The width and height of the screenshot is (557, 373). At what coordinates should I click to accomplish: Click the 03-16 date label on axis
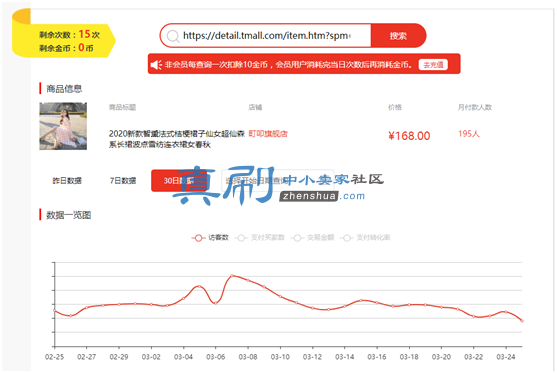tap(377, 357)
